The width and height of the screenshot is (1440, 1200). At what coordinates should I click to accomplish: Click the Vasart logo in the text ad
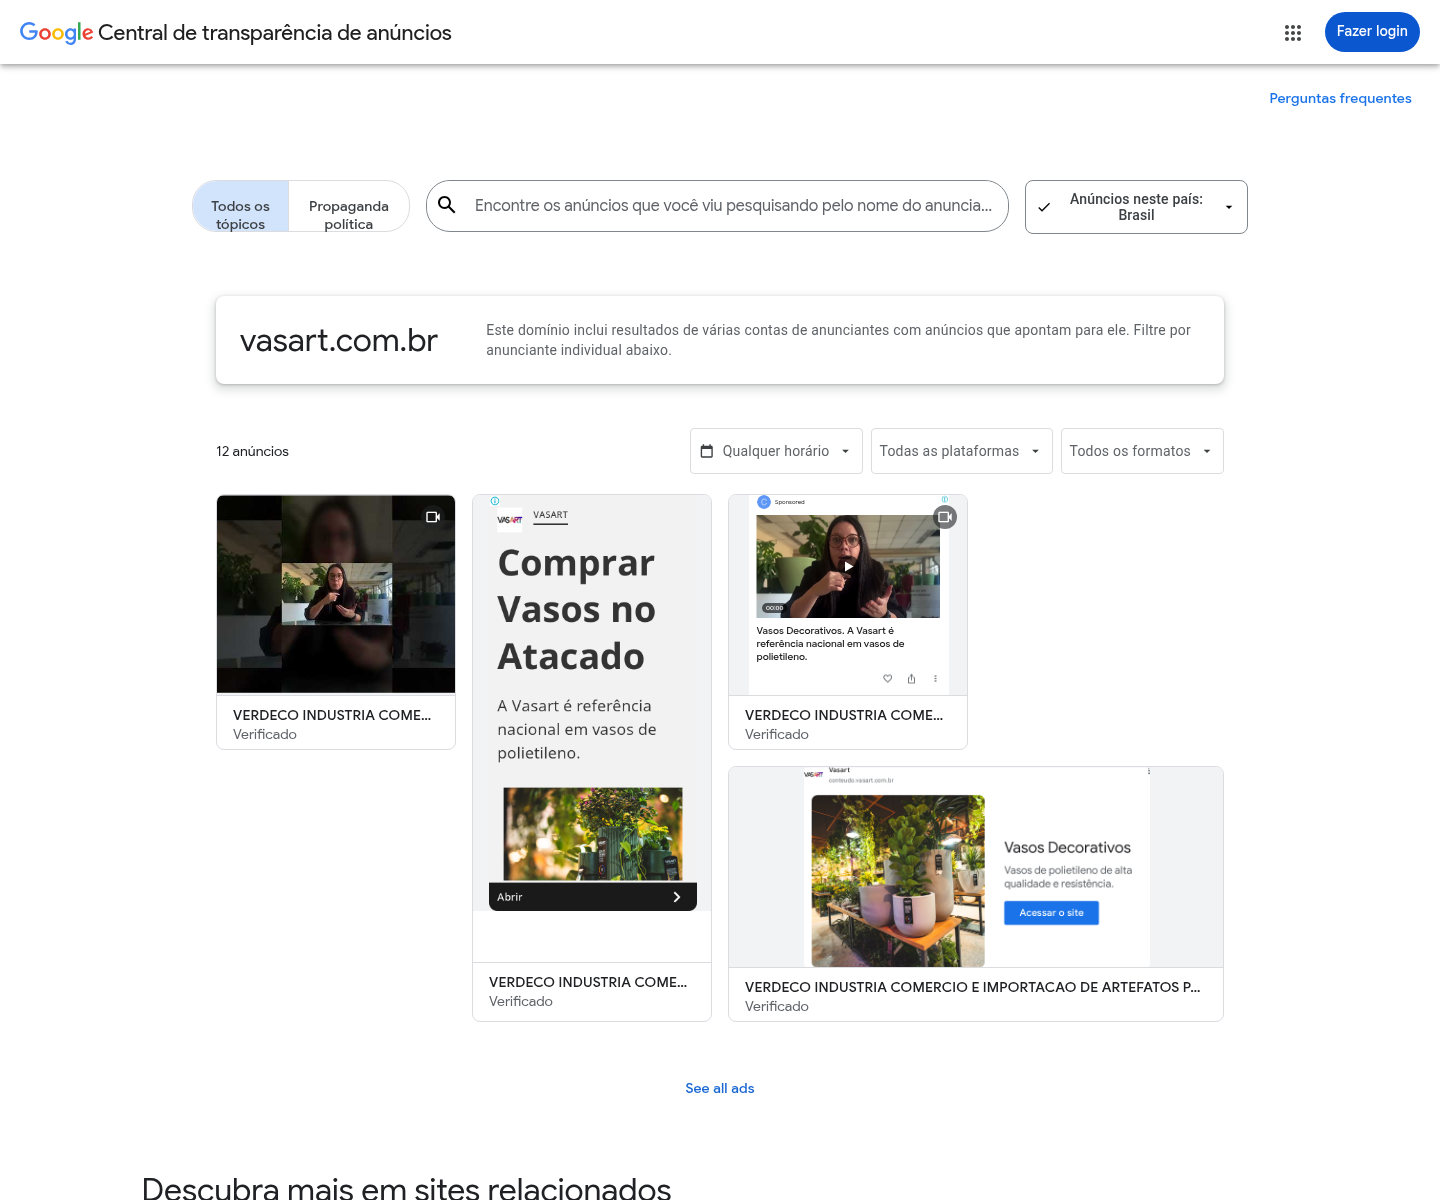(510, 520)
